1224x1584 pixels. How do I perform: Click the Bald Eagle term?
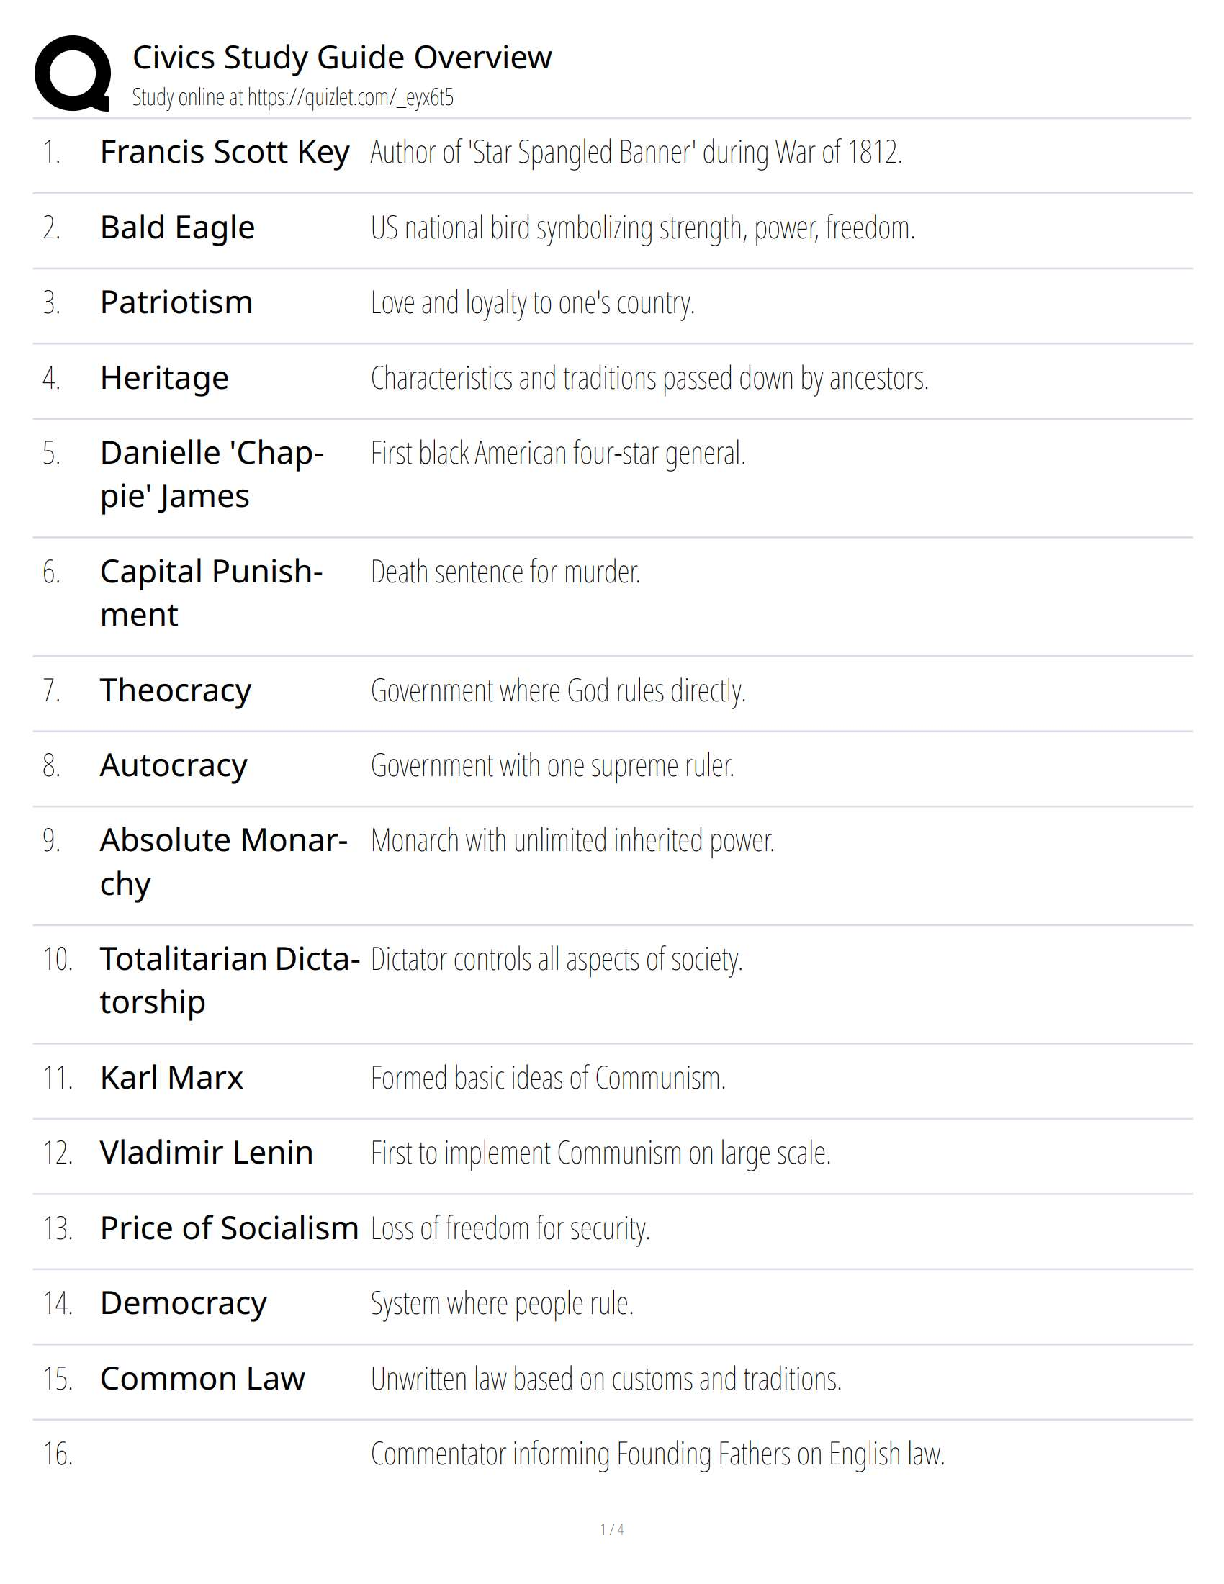(x=177, y=228)
